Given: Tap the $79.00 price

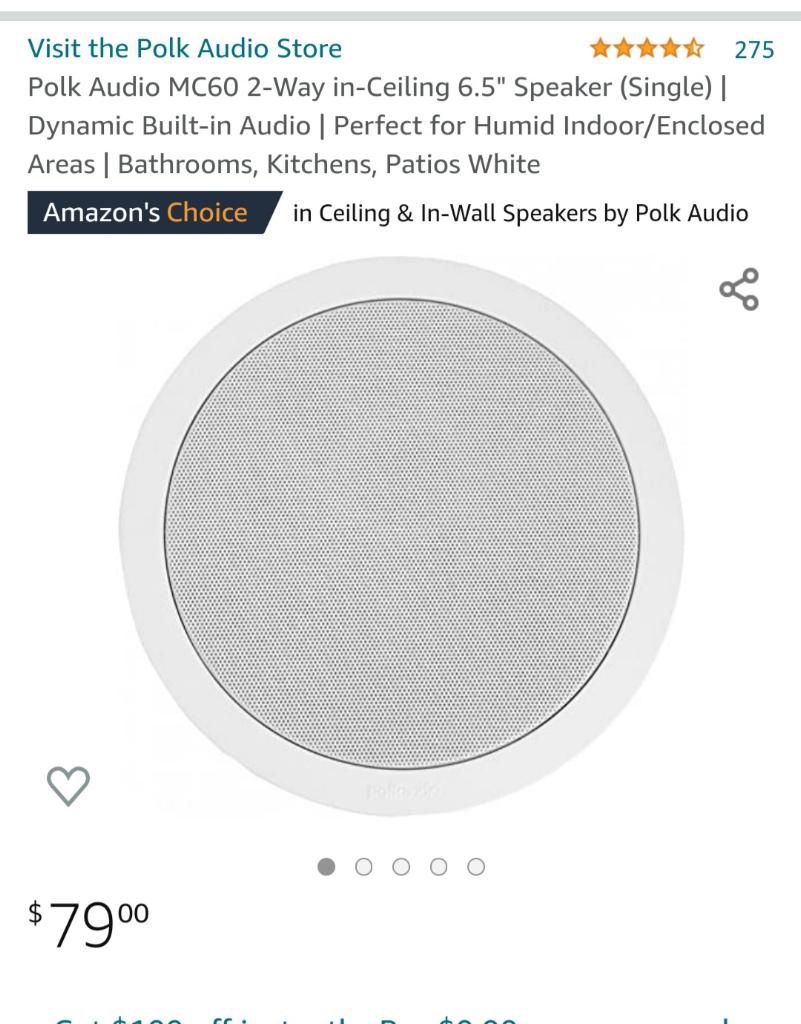Looking at the screenshot, I should [89, 923].
